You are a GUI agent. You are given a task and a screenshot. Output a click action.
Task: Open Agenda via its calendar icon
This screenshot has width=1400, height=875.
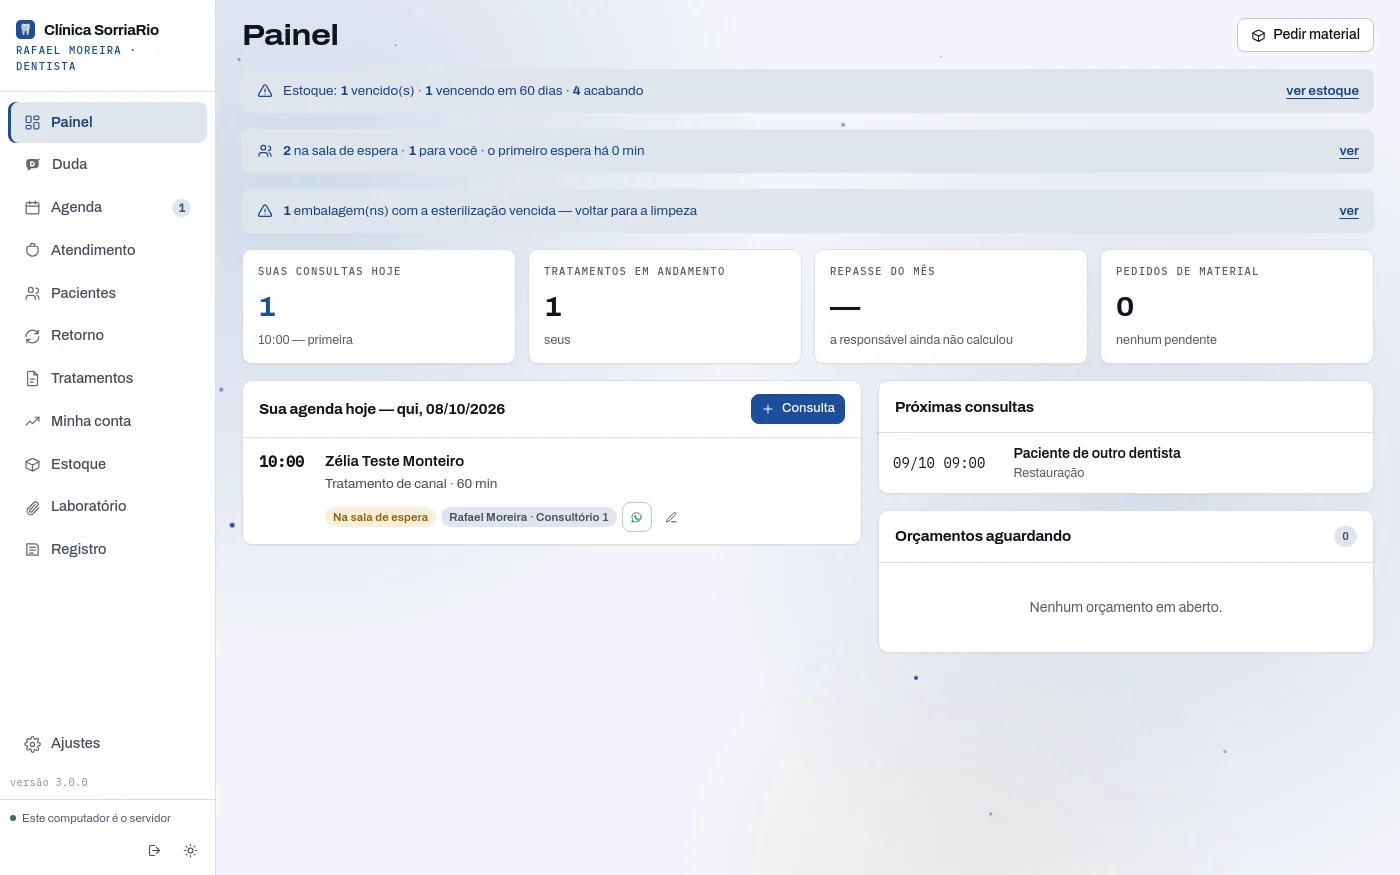point(32,207)
